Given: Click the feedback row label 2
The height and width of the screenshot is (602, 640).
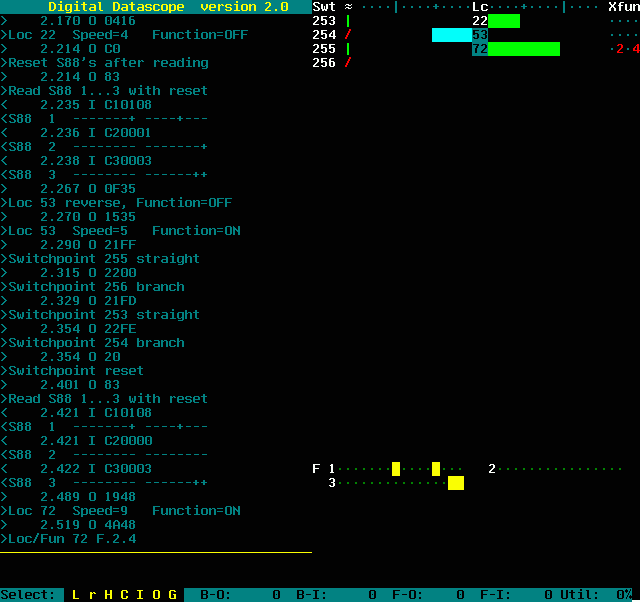Looking at the screenshot, I should (492, 469).
